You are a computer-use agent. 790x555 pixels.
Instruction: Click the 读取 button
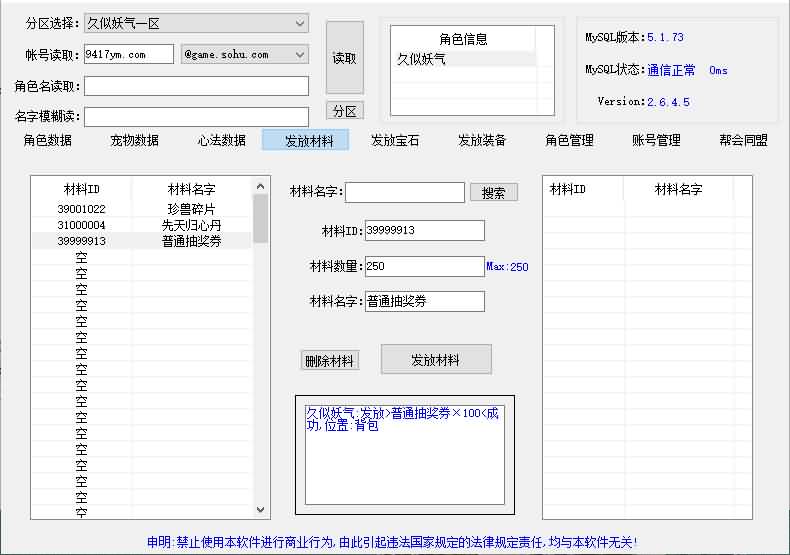point(345,58)
